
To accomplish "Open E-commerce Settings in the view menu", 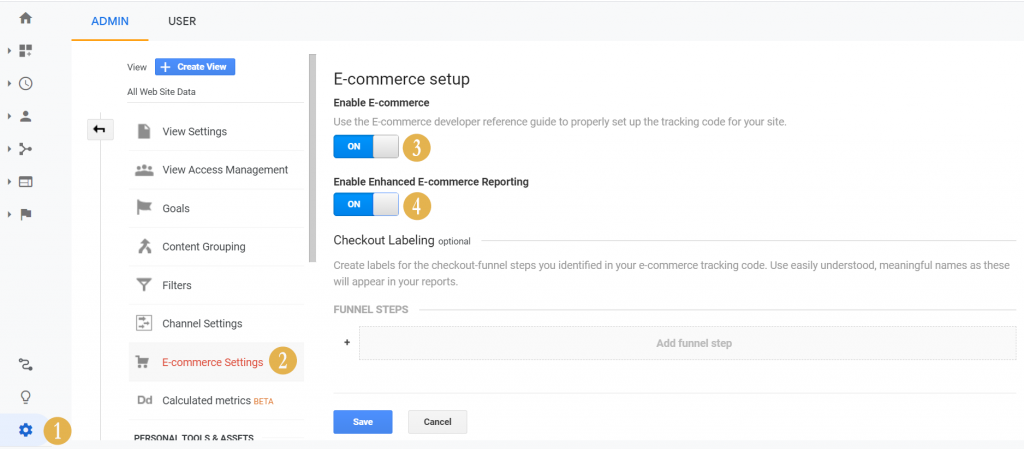I will click(x=212, y=362).
